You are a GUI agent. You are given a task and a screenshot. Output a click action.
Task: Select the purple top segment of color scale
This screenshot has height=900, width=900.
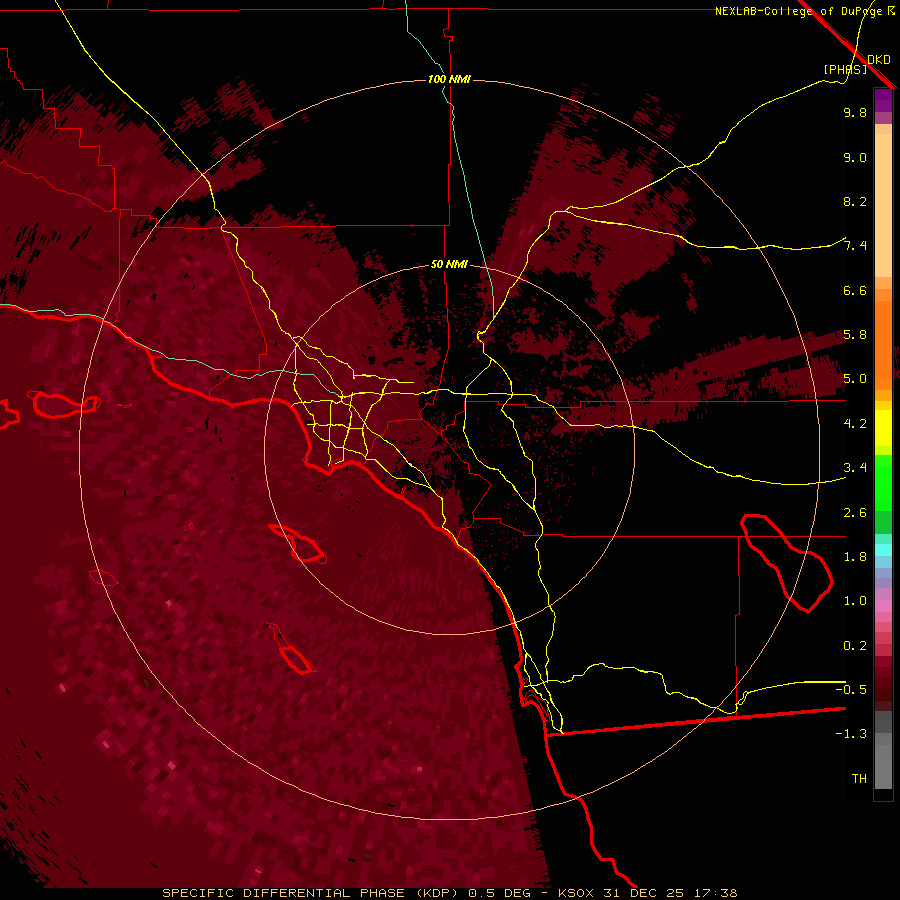(x=883, y=100)
